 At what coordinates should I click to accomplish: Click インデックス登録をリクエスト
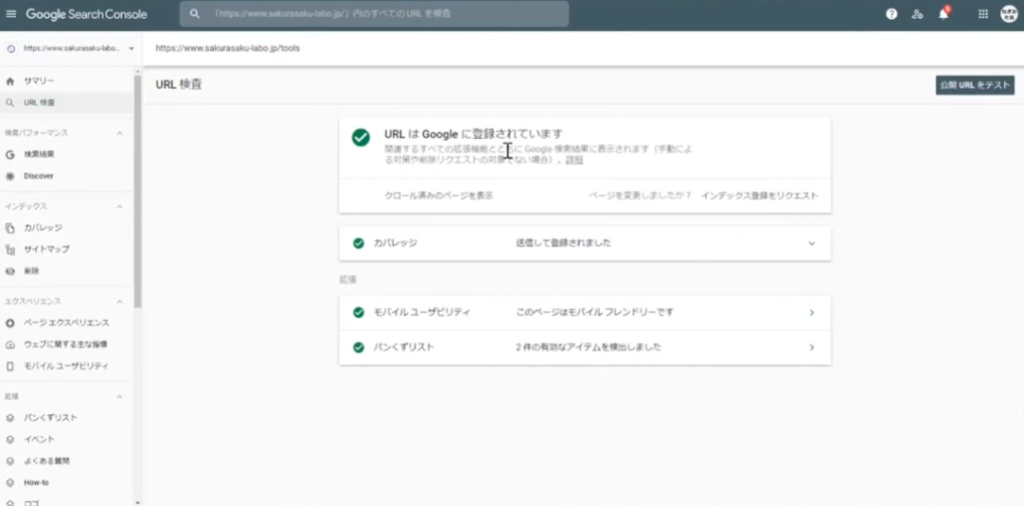coord(760,196)
